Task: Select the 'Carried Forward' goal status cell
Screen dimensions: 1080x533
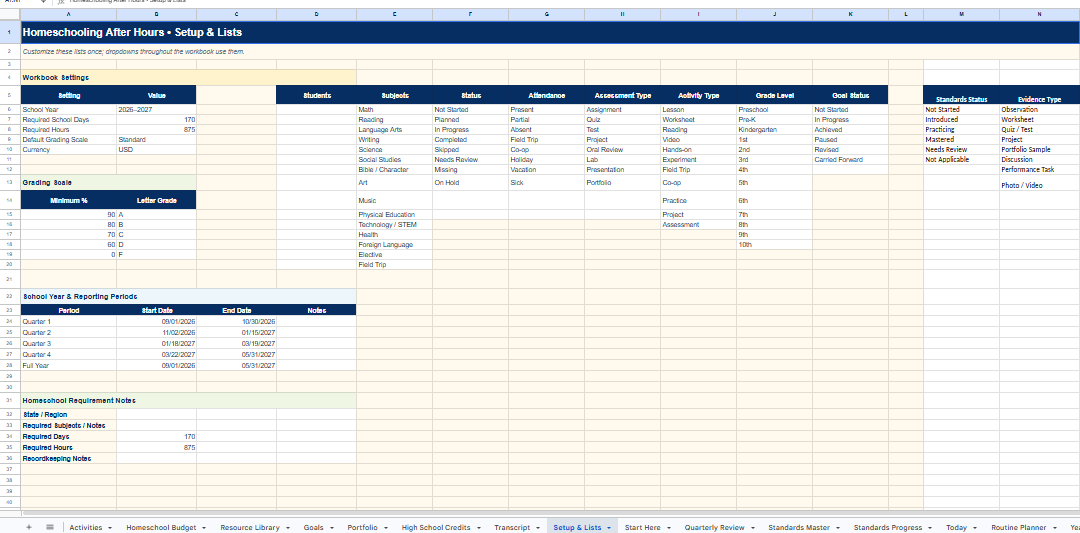Action: [850, 160]
